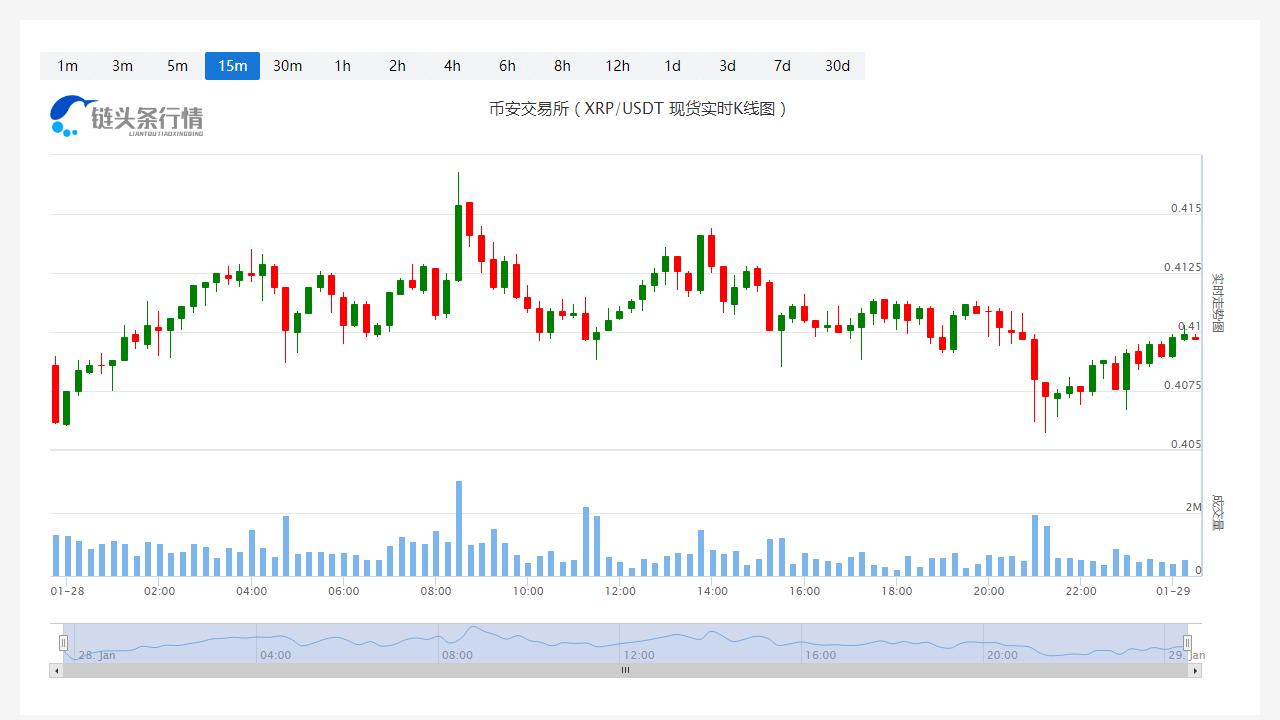Pick the 3d interval tab
The height and width of the screenshot is (720, 1280).
point(727,66)
